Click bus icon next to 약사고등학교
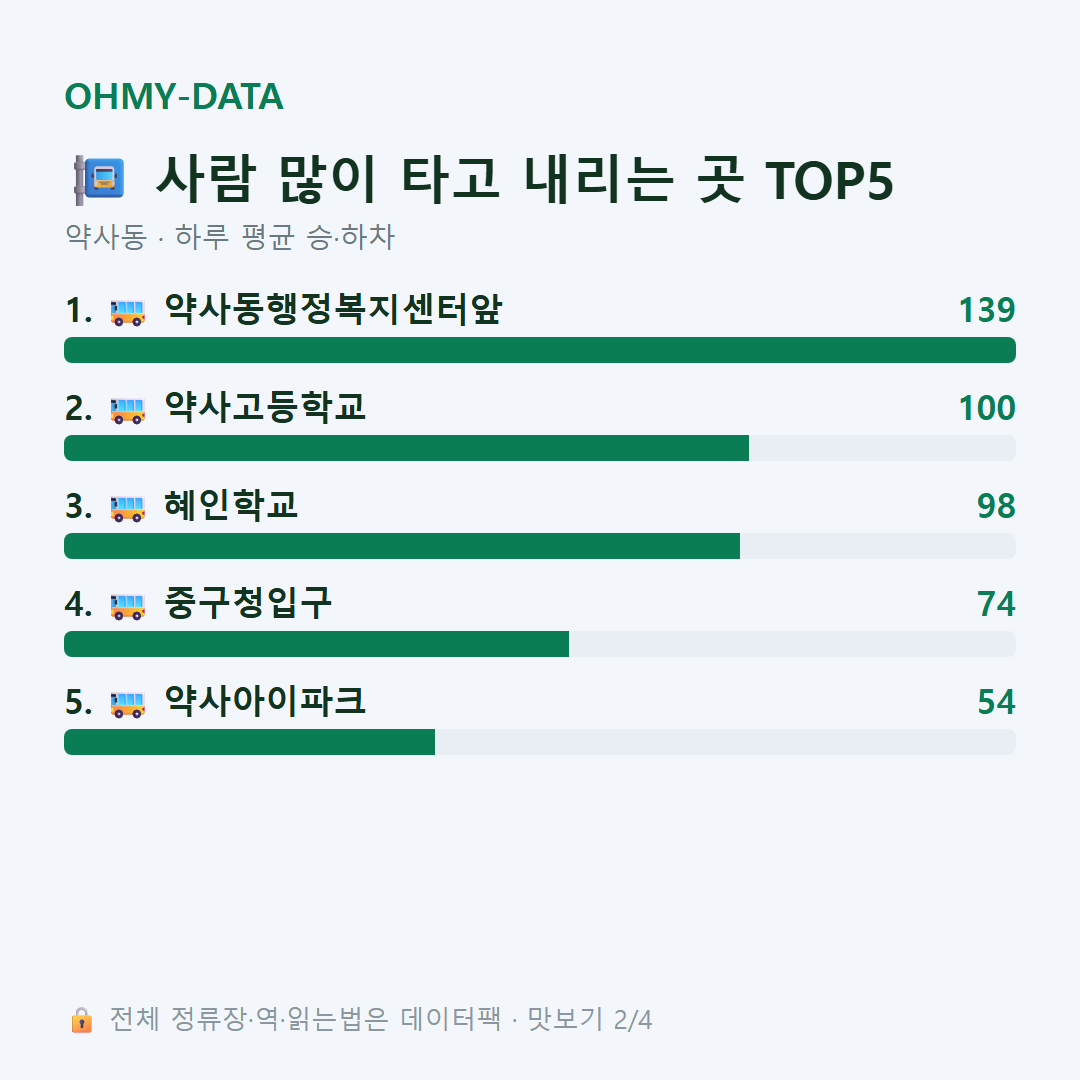This screenshot has height=1080, width=1080. [x=128, y=411]
